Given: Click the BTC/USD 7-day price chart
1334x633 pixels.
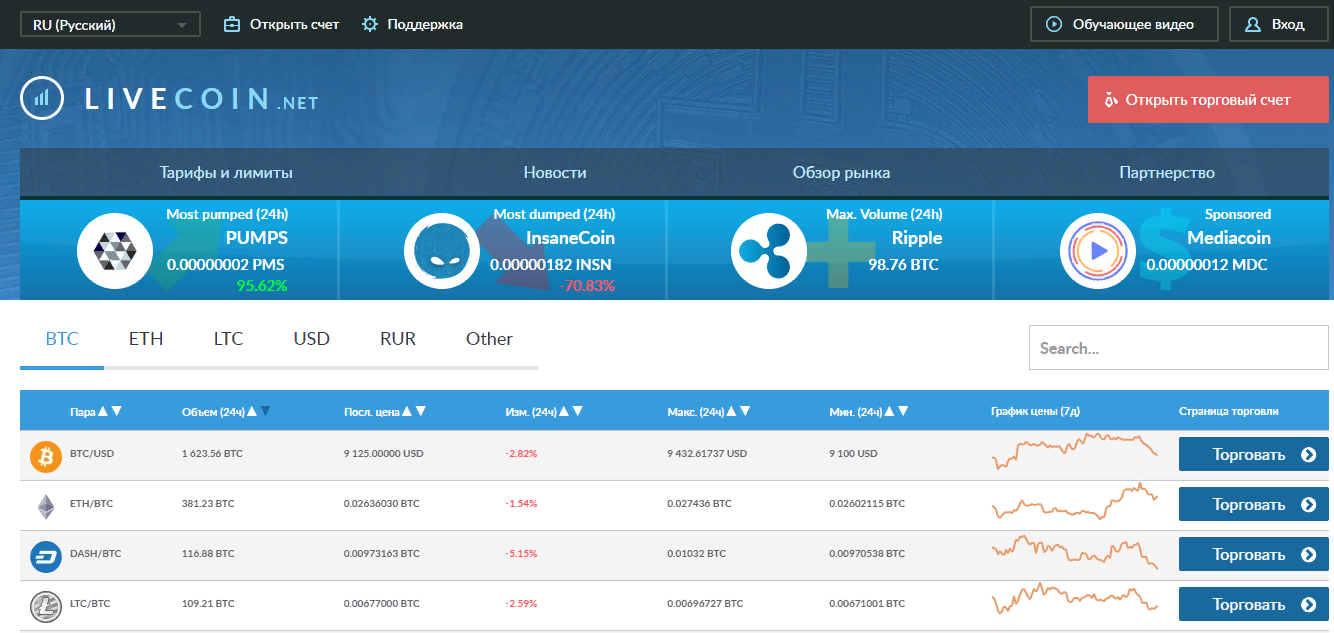Looking at the screenshot, I should 1075,451.
